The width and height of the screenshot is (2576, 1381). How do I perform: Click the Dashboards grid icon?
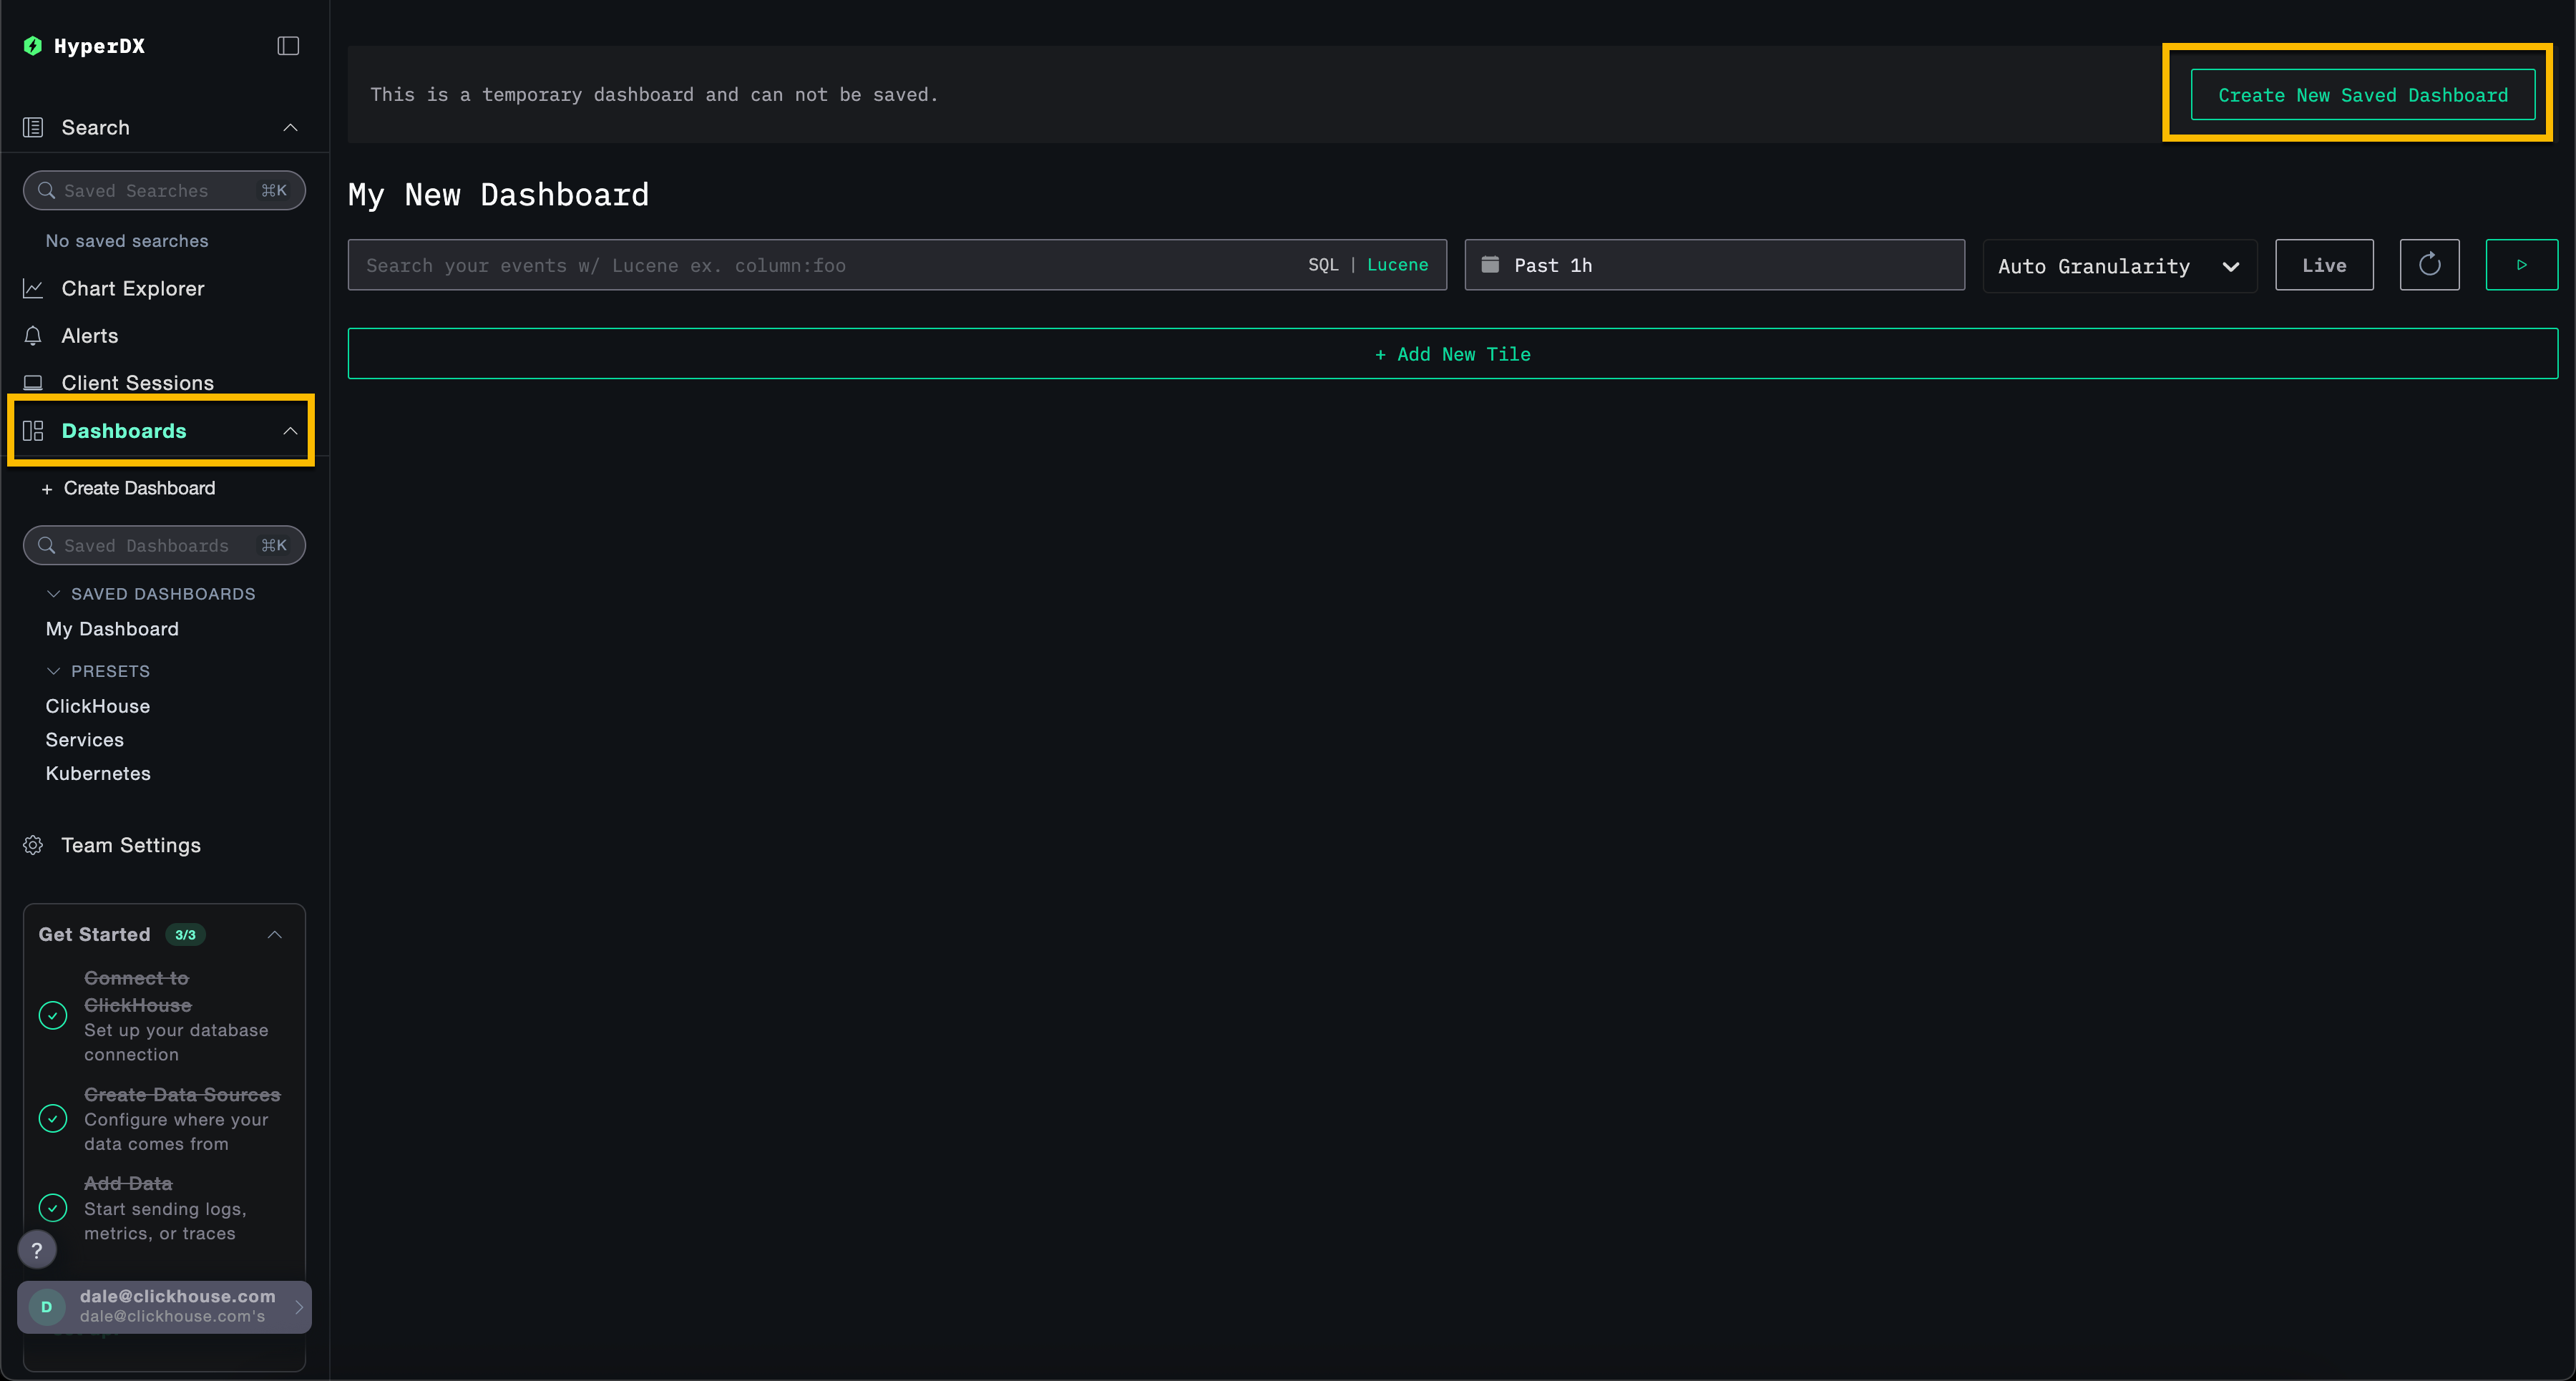coord(33,430)
